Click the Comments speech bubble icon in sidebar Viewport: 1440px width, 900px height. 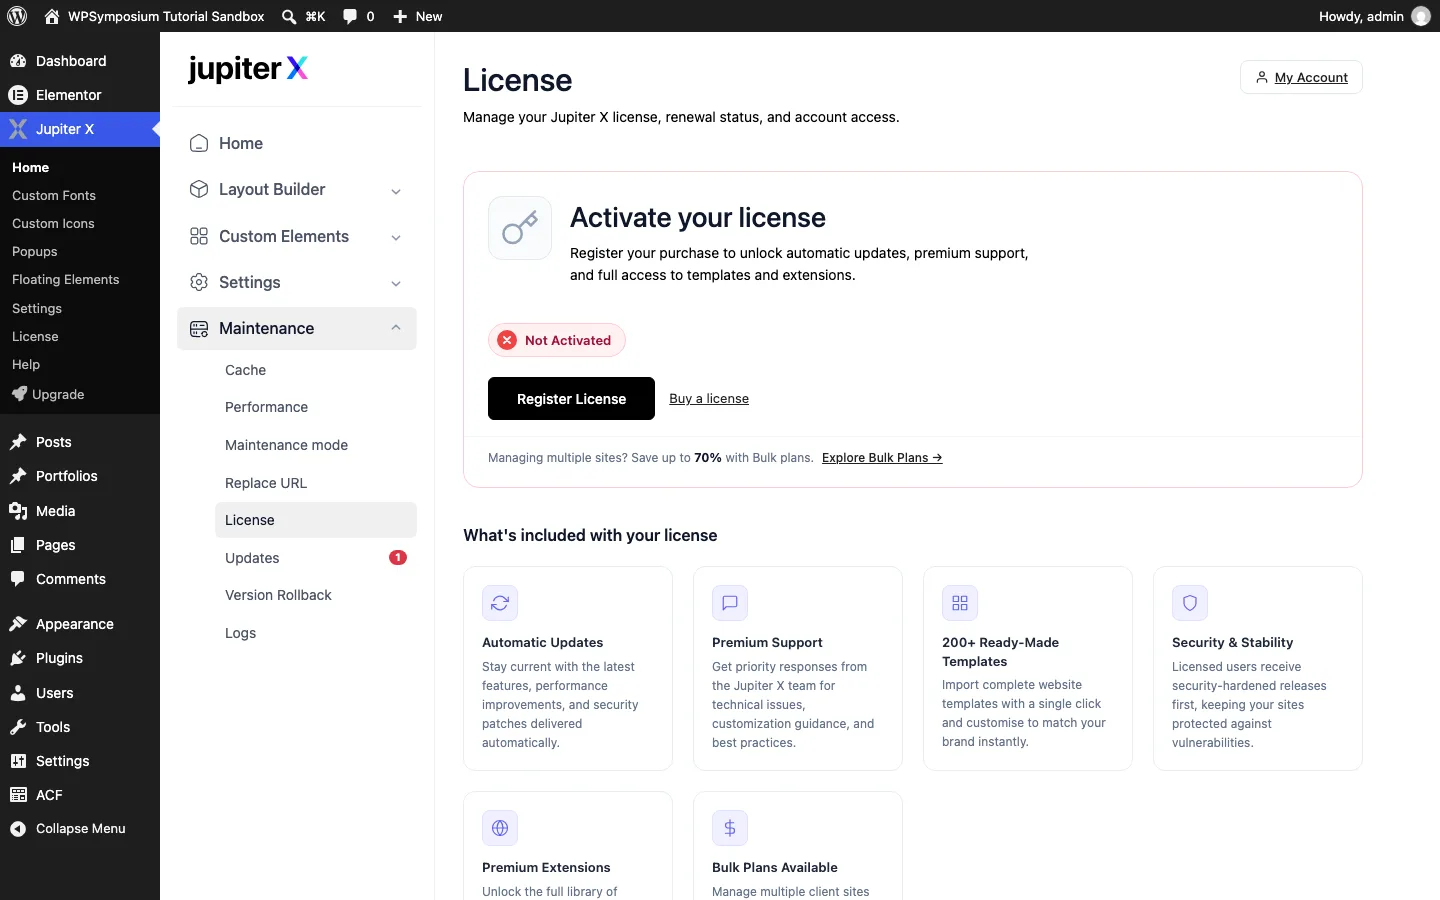tap(18, 579)
